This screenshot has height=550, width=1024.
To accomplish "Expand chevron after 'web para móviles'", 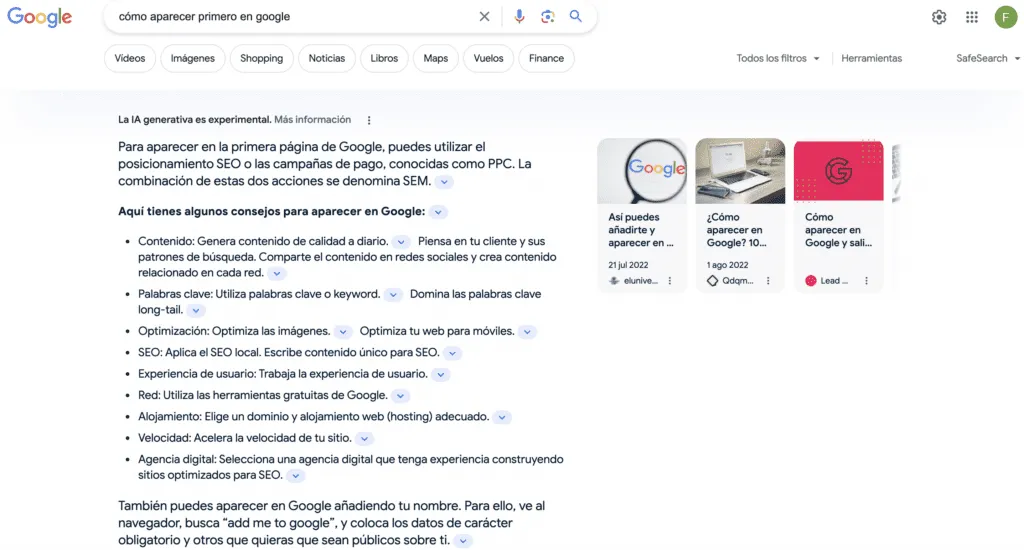I will pyautogui.click(x=527, y=332).
